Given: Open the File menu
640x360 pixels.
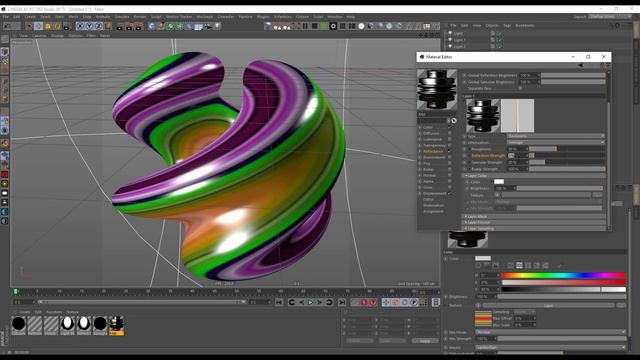Looking at the screenshot, I should (x=6, y=17).
